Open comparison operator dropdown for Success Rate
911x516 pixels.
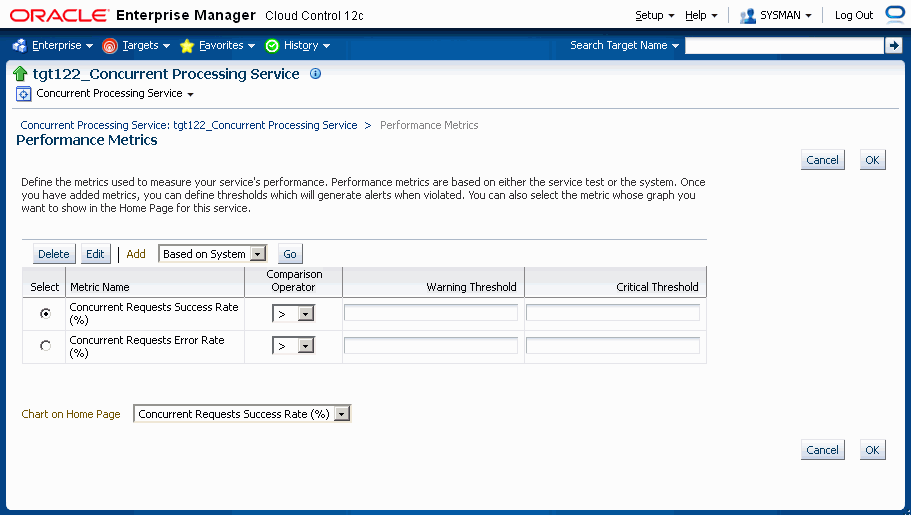coord(293,314)
